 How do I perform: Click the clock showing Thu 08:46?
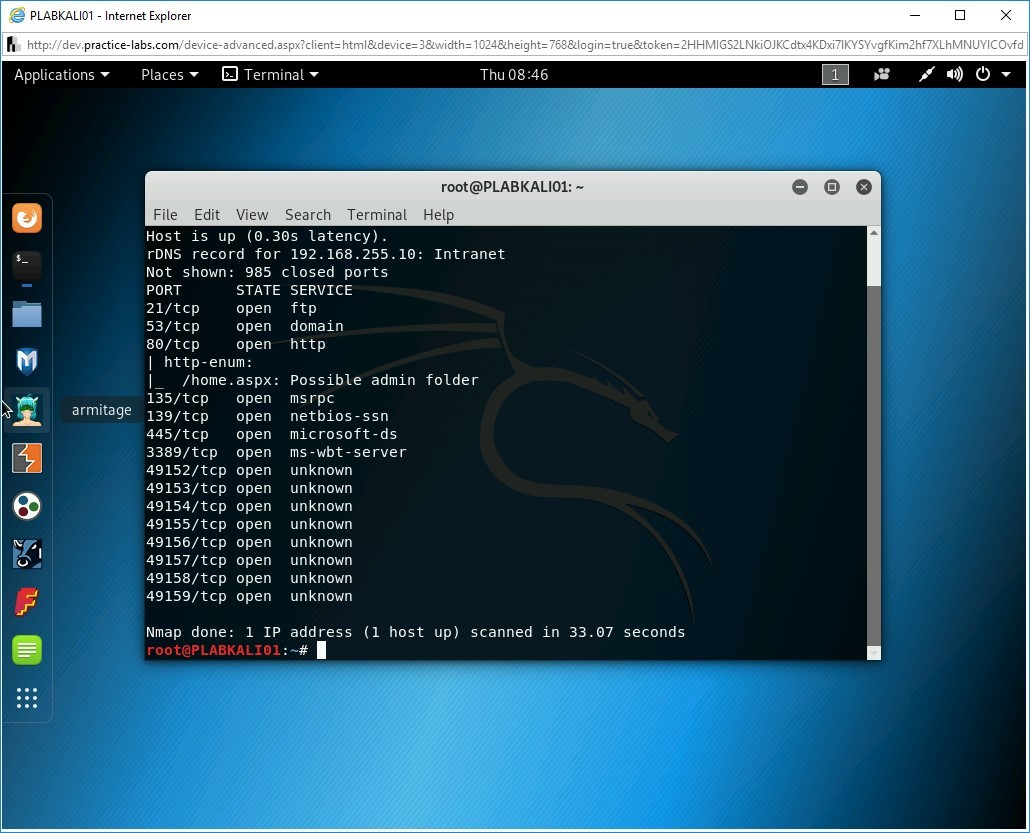pyautogui.click(x=514, y=75)
